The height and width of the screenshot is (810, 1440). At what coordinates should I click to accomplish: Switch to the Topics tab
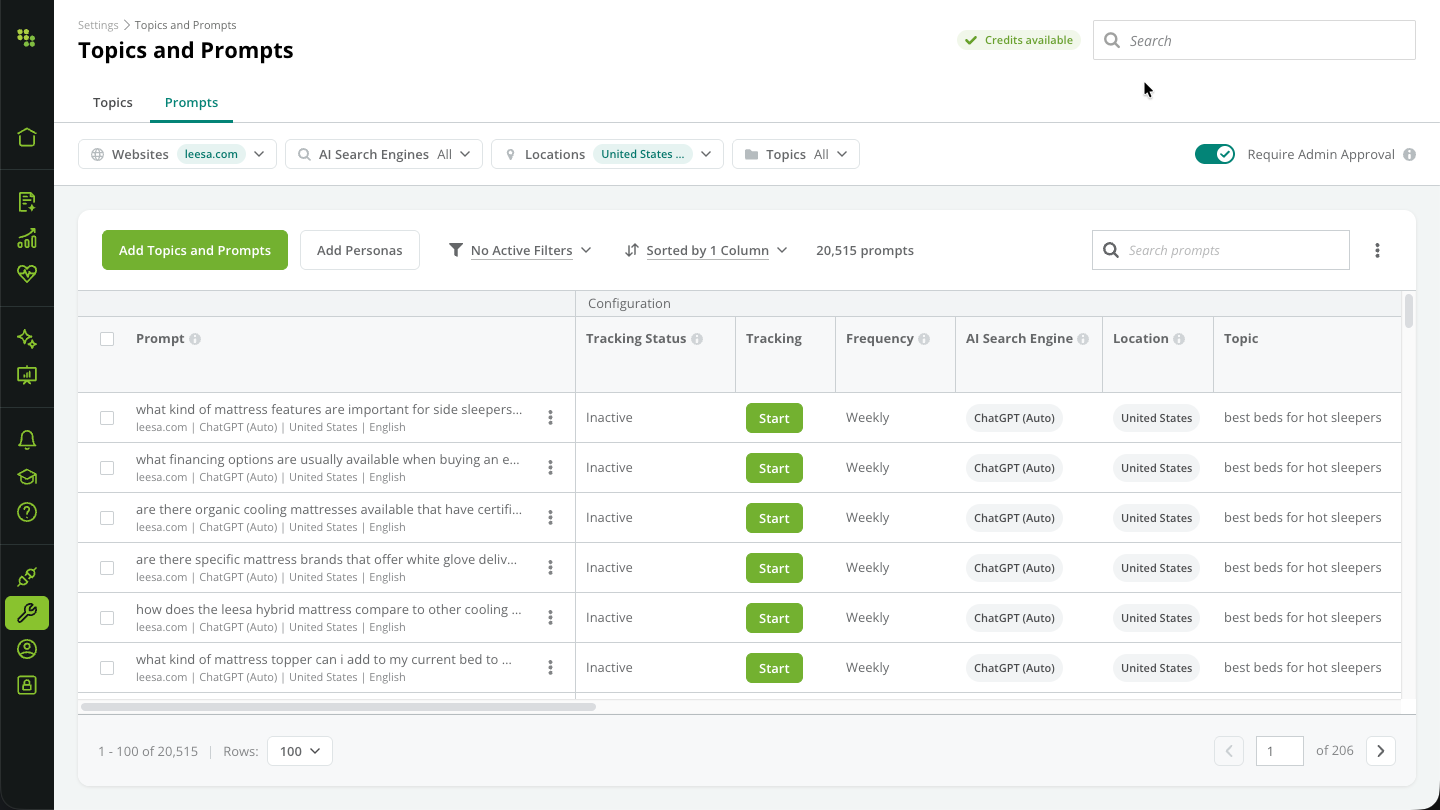point(113,103)
